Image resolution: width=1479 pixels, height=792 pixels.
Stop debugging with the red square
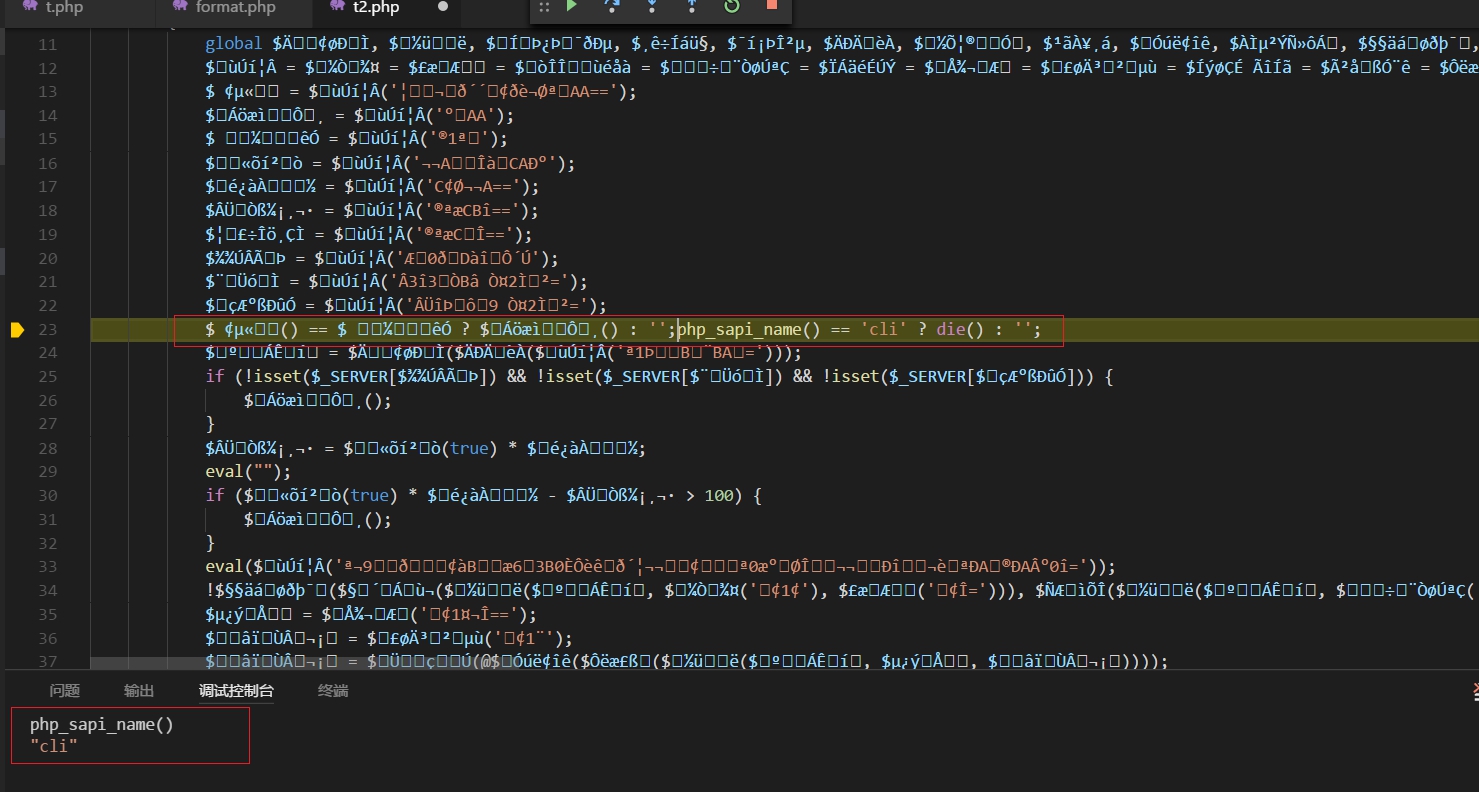point(771,6)
